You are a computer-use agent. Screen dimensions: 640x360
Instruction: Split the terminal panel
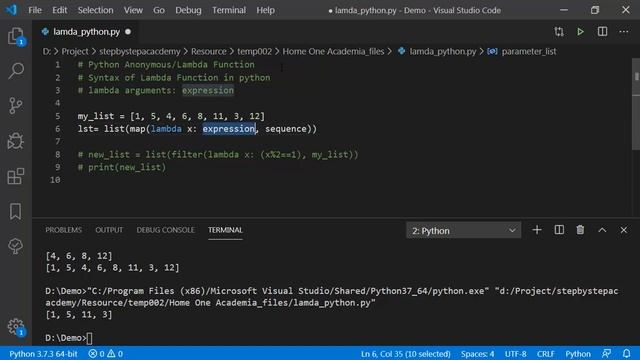pos(559,230)
